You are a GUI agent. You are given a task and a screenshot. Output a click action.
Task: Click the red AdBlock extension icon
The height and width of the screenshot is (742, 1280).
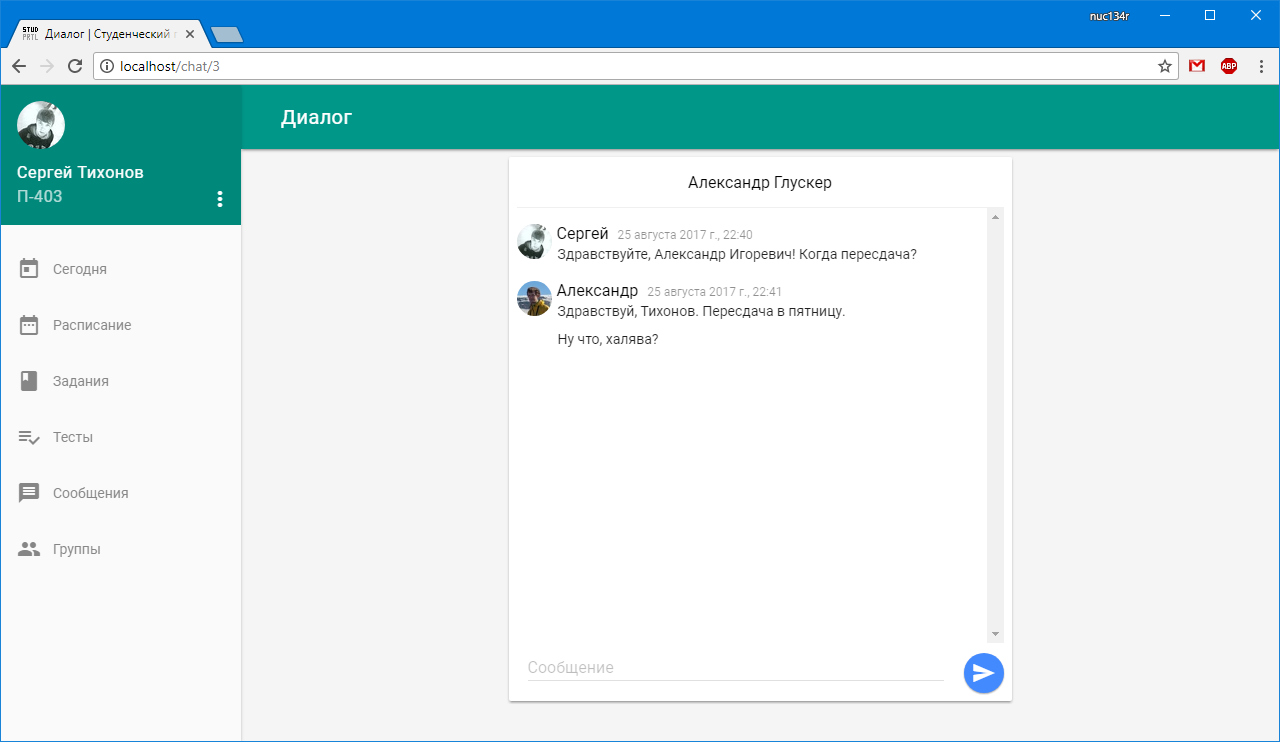[1228, 66]
